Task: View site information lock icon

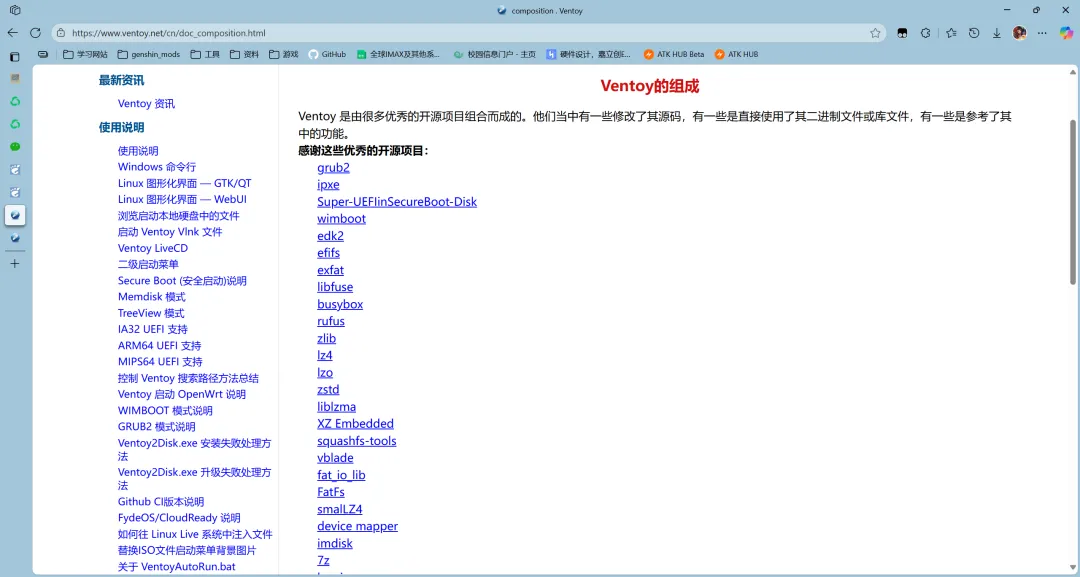Action: (61, 32)
